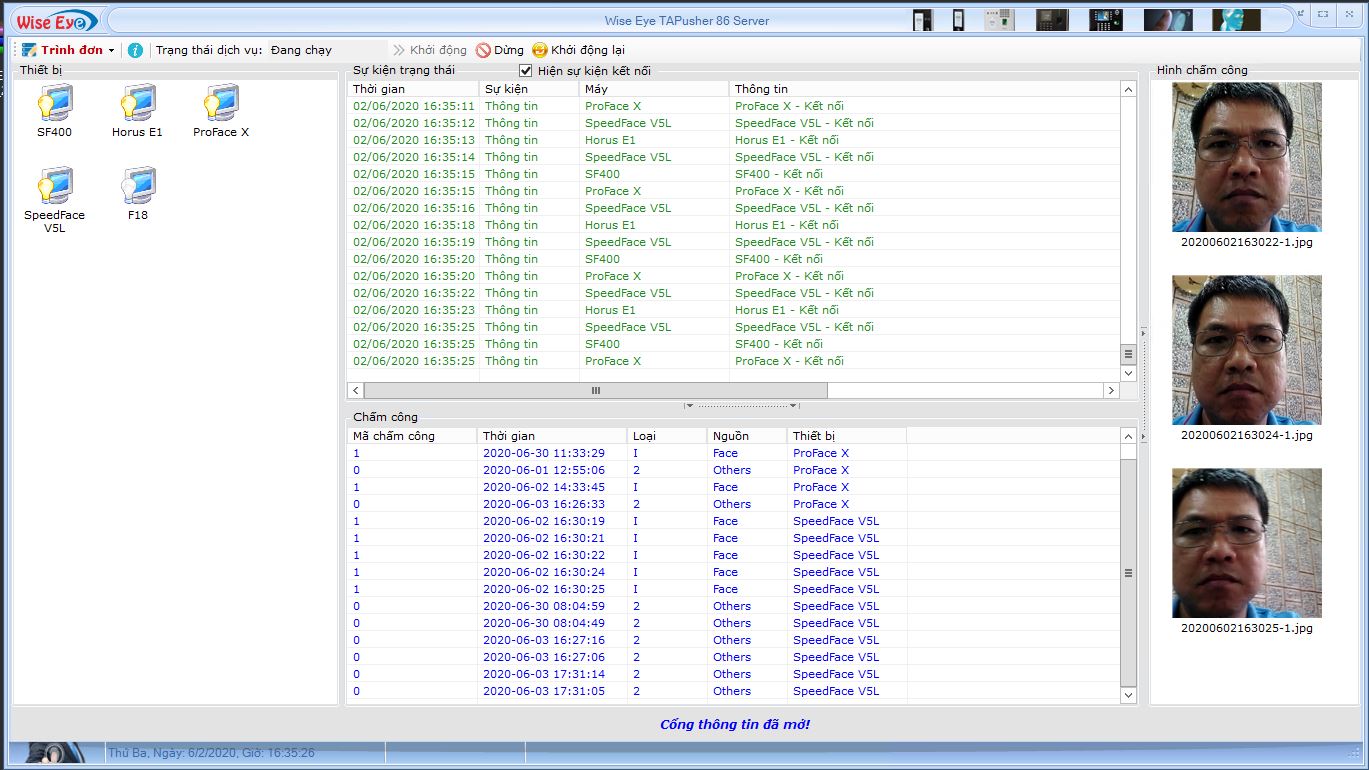Click down arrow of status events scrollbar

[1128, 373]
